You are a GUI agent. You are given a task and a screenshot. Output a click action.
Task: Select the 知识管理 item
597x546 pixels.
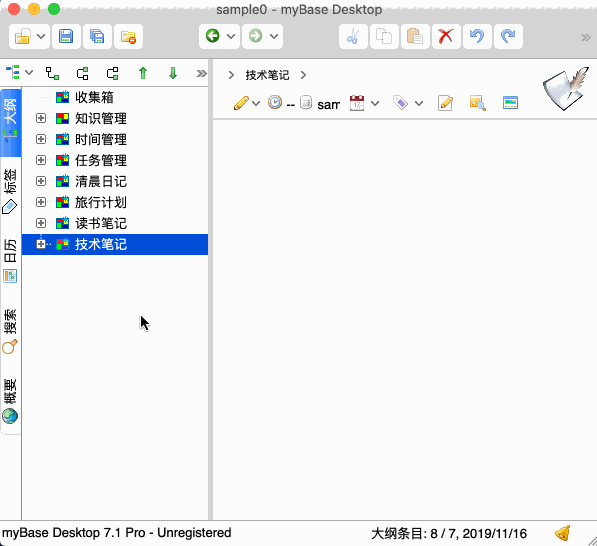point(101,118)
